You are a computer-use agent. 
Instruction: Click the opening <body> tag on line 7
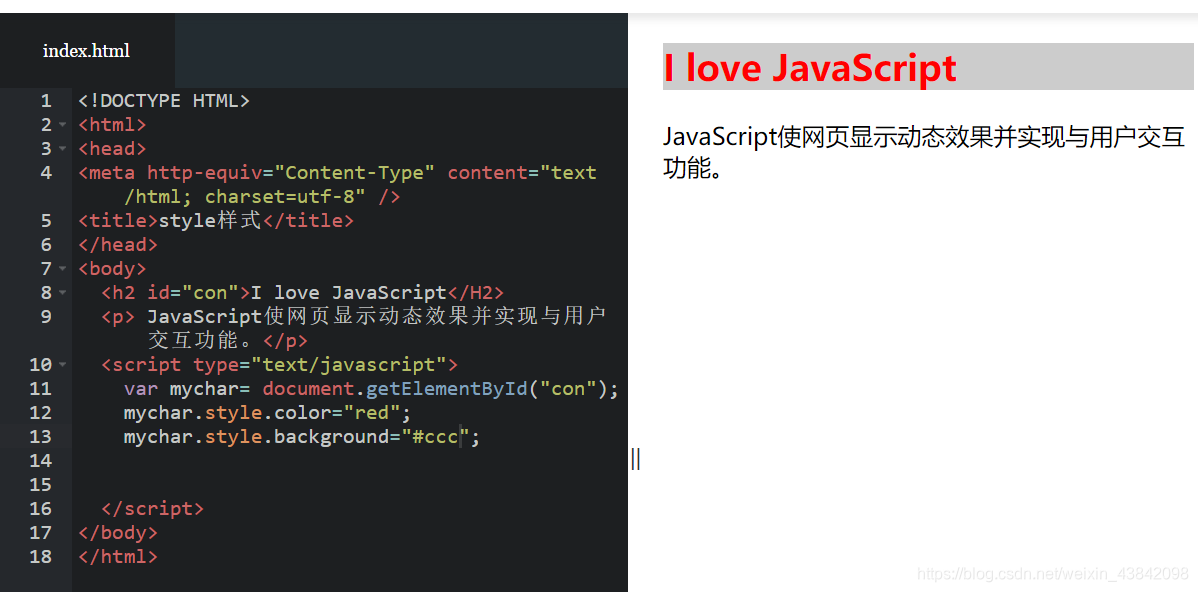coord(112,269)
